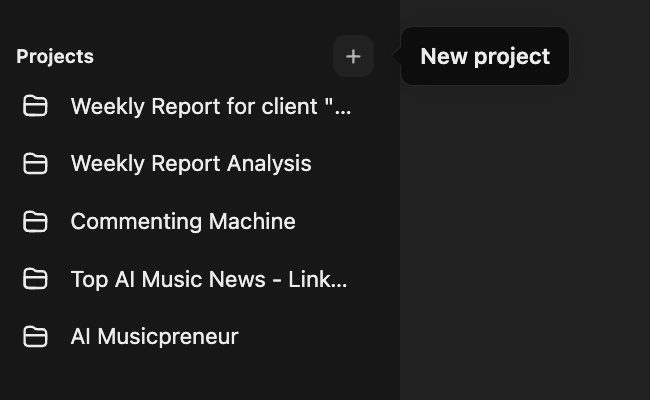The height and width of the screenshot is (400, 650).
Task: Click folder icon for Top AI Music News
Action: (x=36, y=279)
